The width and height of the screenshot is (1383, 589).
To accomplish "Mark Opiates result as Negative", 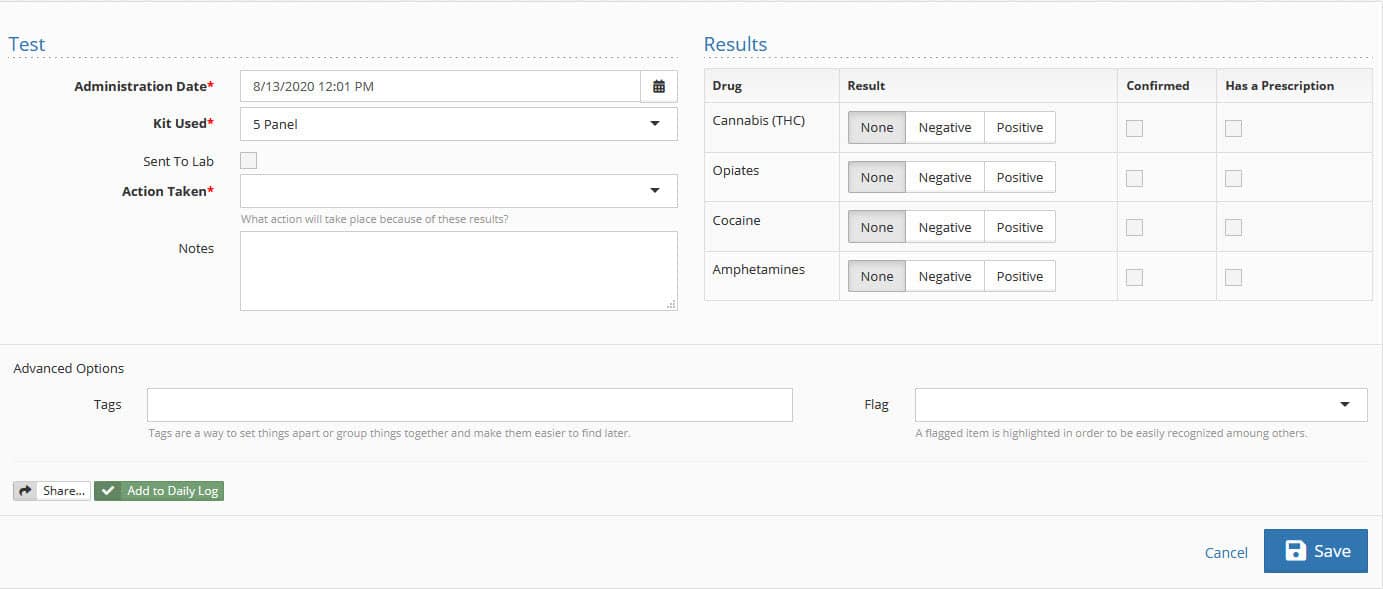I will tap(943, 176).
